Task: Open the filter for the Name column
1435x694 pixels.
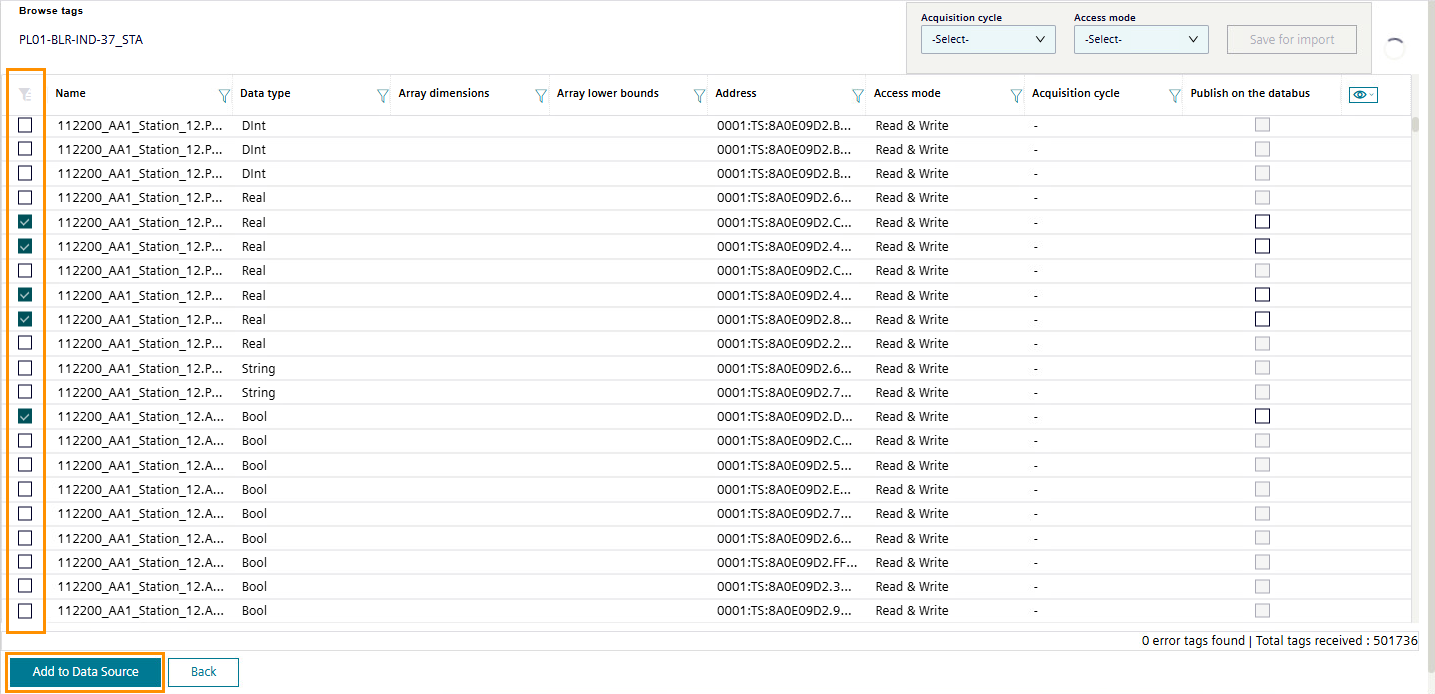Action: tap(224, 94)
